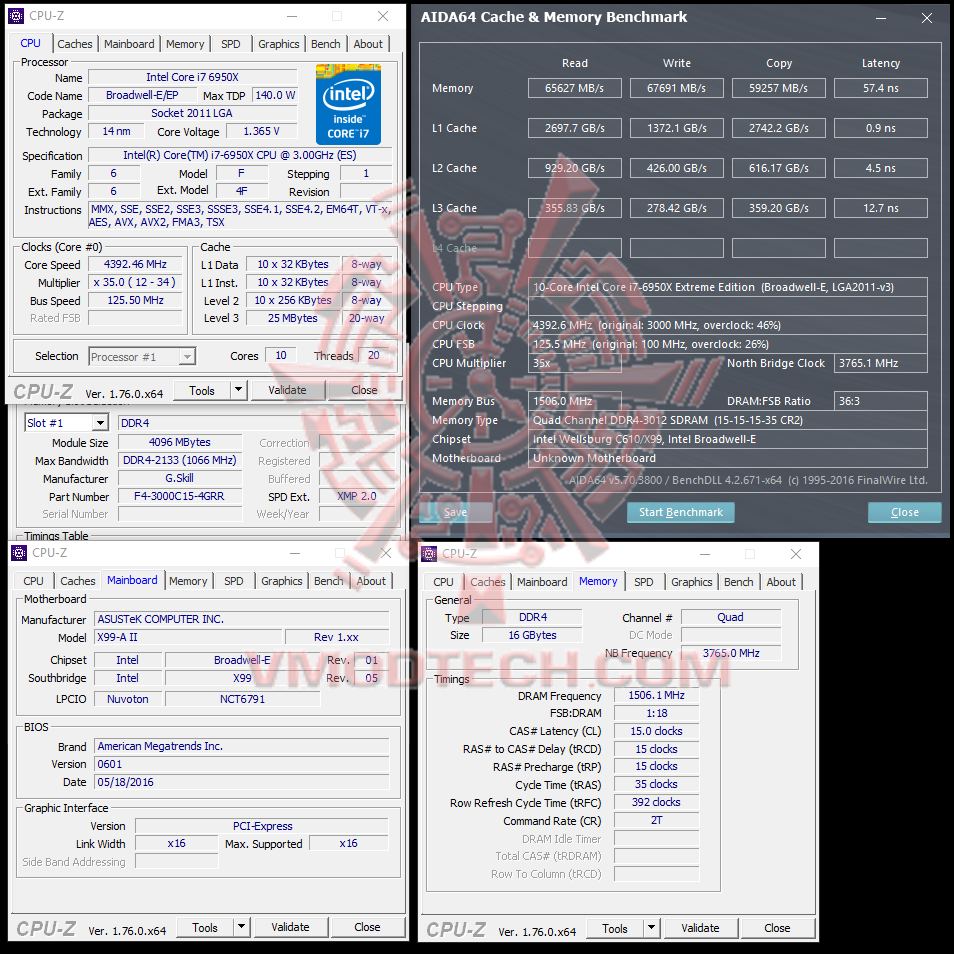
Task: Click the Part Number F4-3000C15-4GRR value
Action: (x=179, y=496)
